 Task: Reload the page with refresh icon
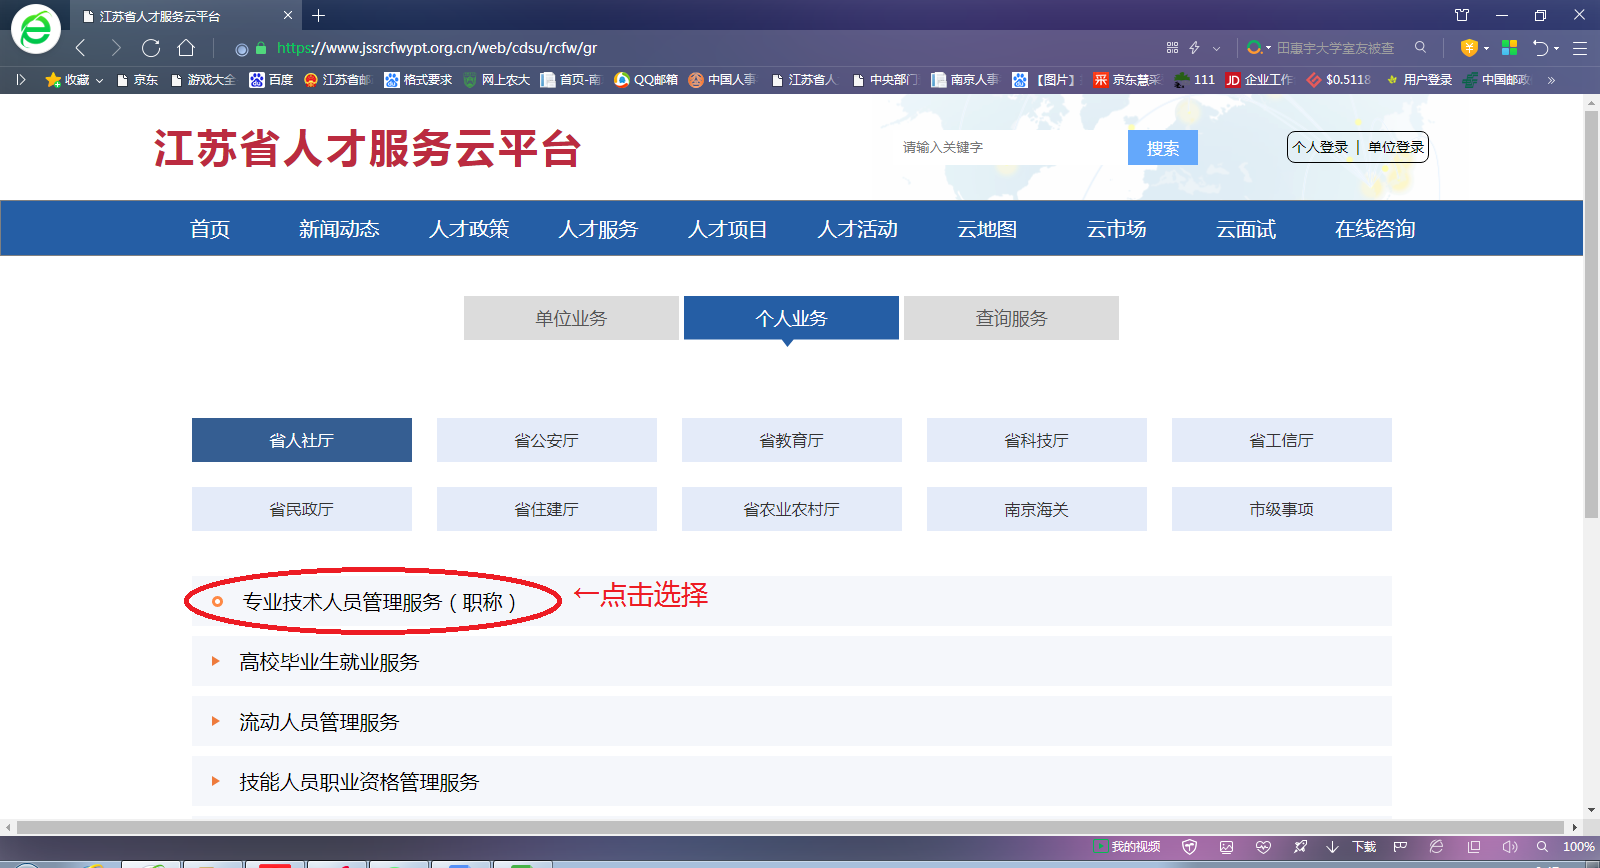pos(151,48)
